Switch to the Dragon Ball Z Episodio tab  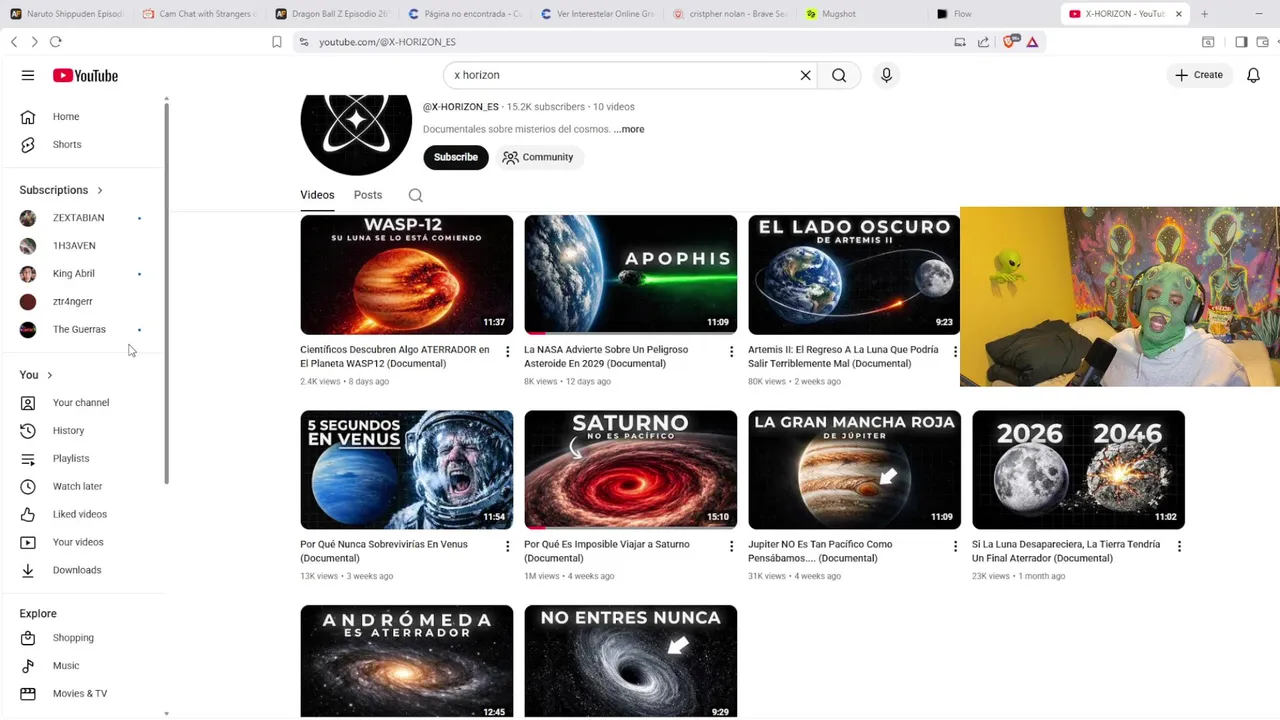(332, 14)
